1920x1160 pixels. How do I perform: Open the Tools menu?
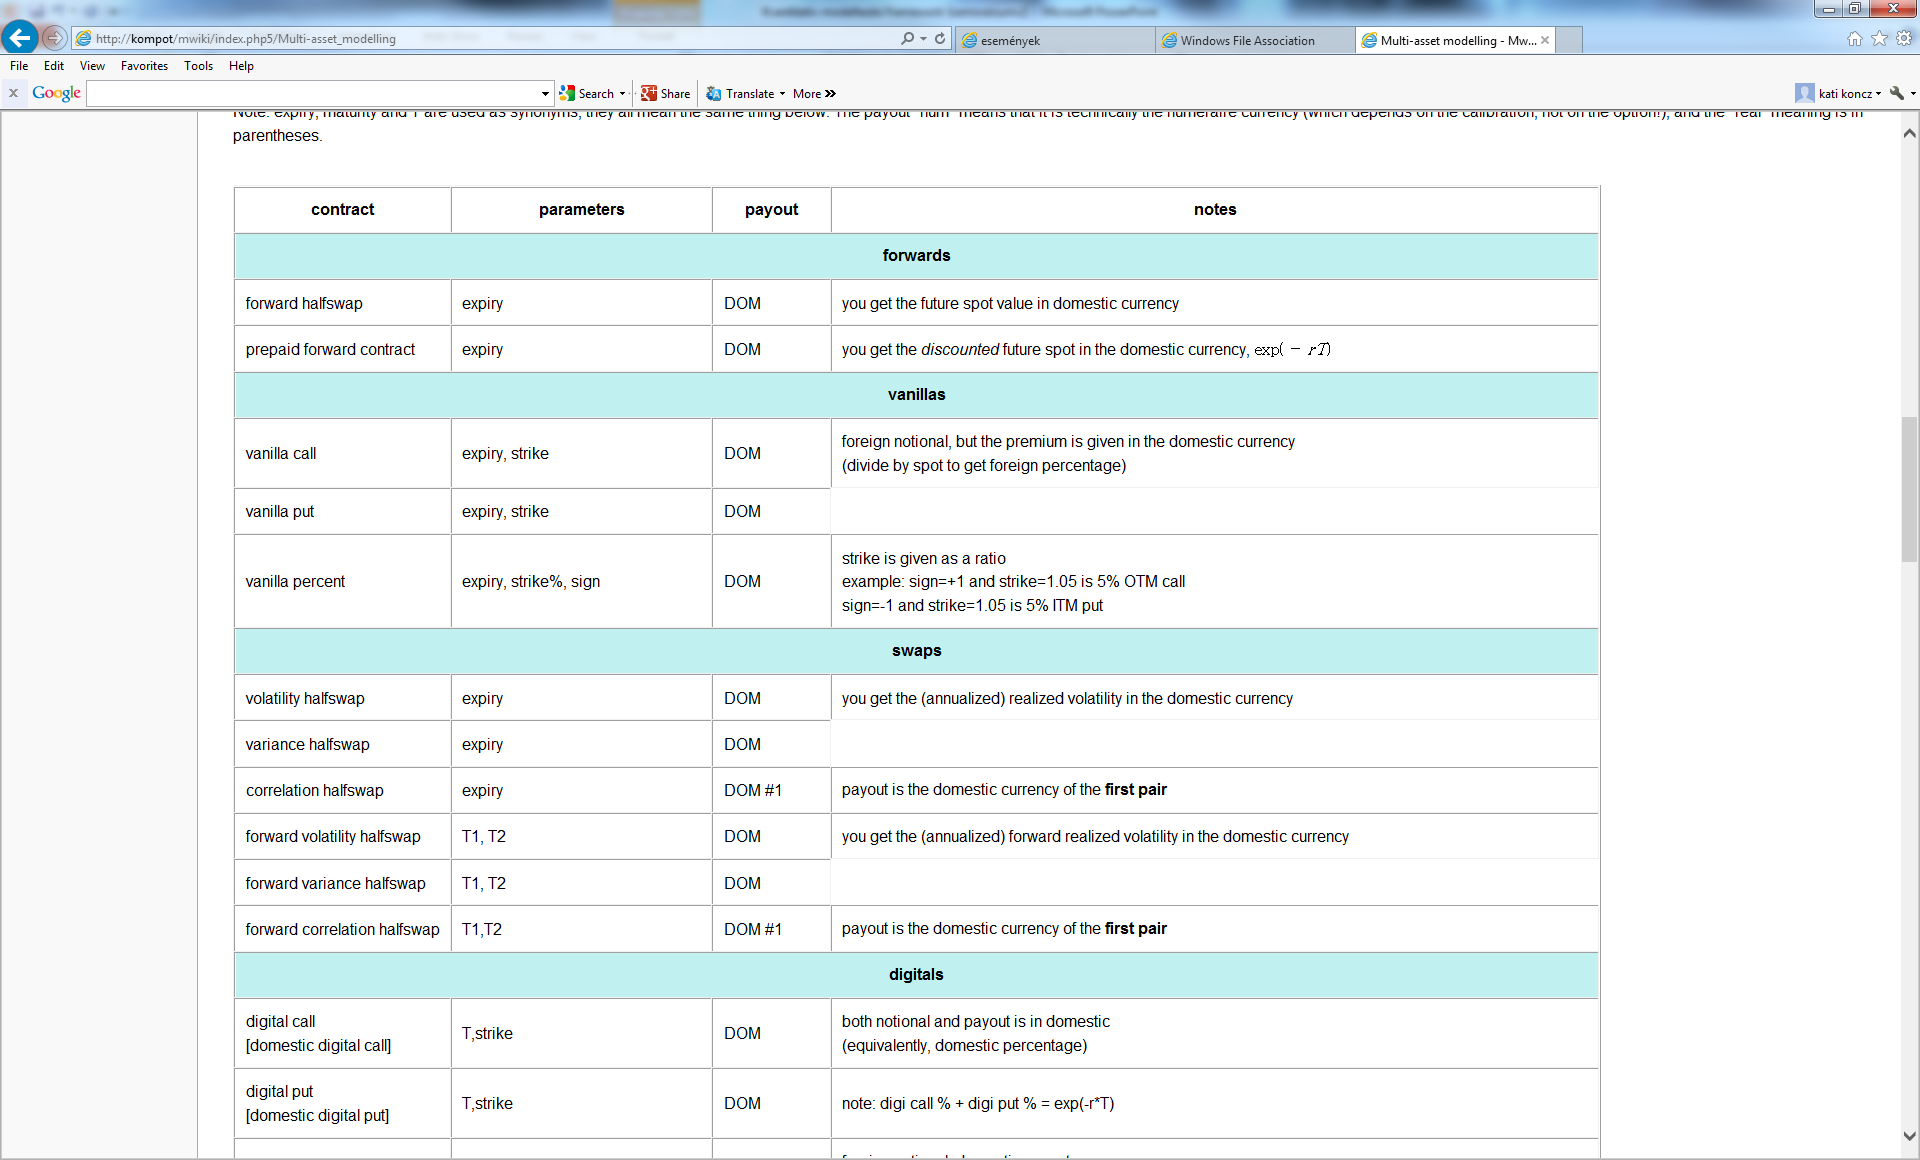(198, 66)
